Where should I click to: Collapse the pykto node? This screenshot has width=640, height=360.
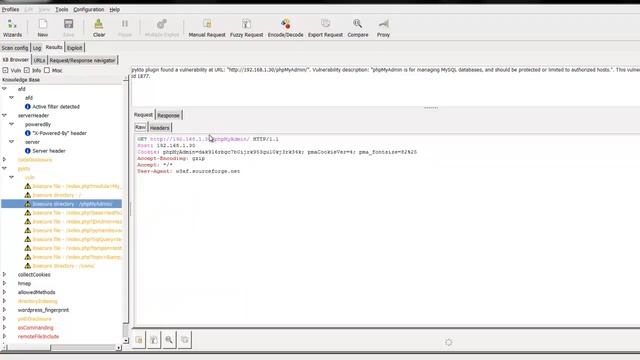[x=4, y=168]
